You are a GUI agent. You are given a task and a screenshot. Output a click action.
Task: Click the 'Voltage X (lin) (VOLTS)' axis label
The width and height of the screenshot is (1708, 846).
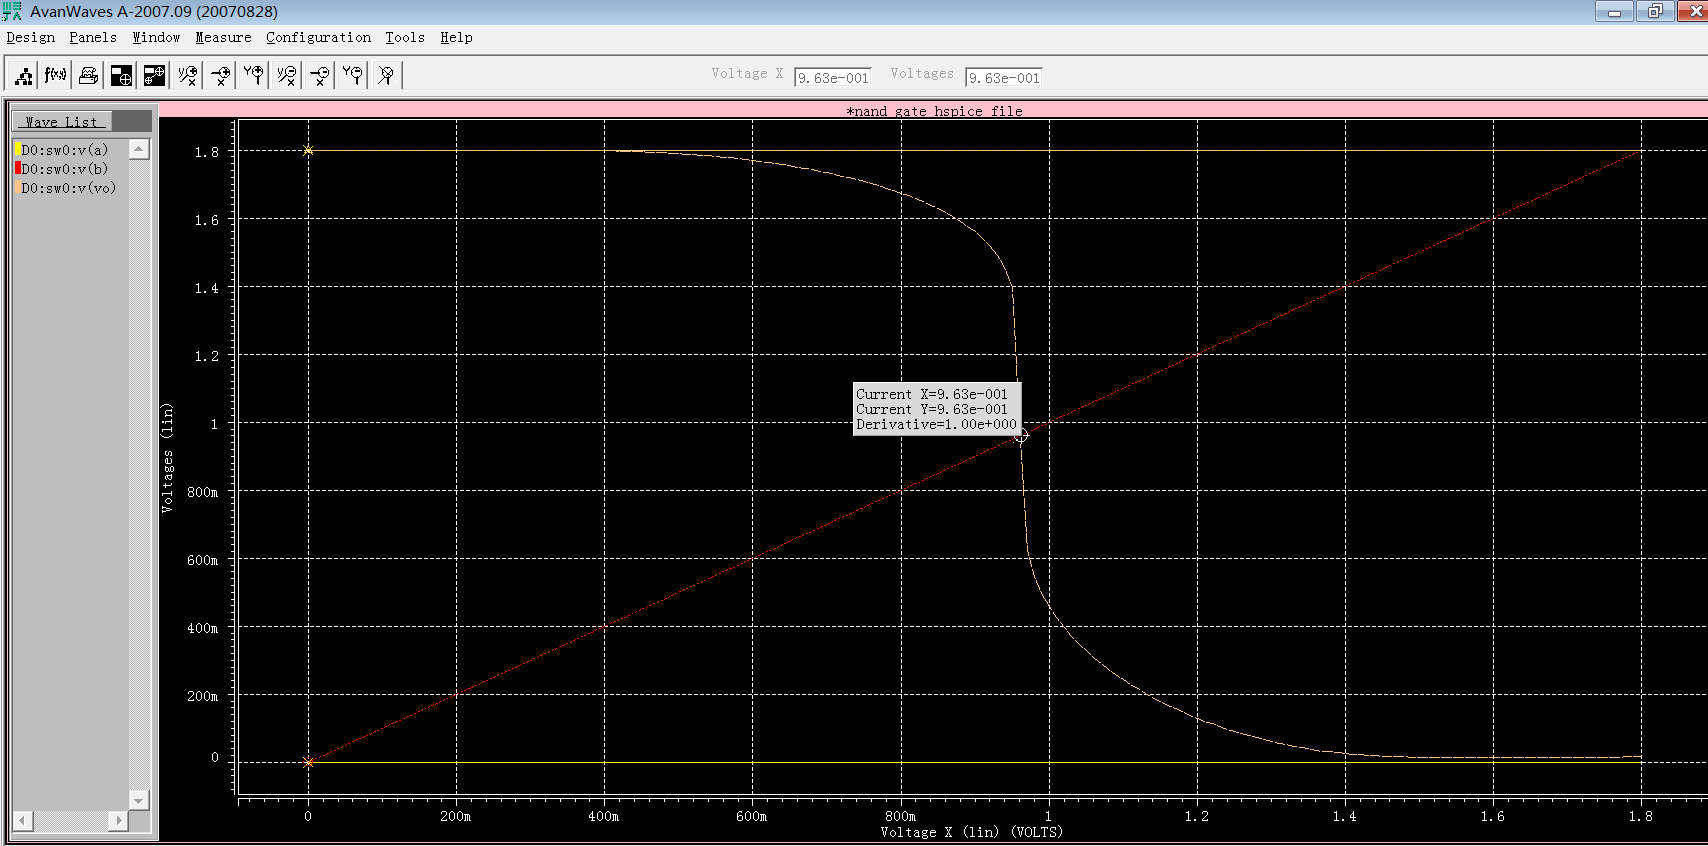point(971,832)
